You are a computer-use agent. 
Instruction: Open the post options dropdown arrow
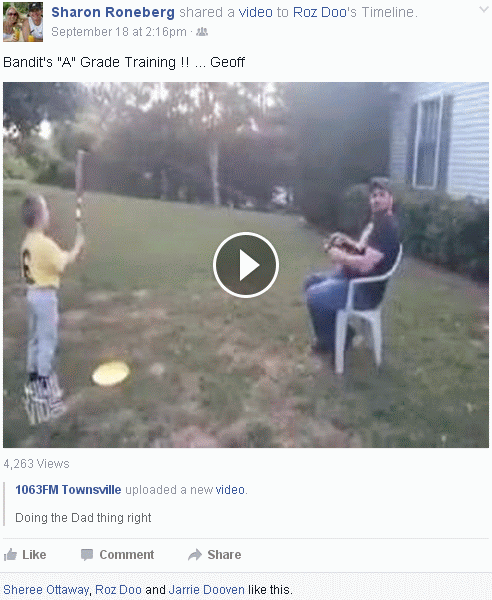click(x=484, y=10)
